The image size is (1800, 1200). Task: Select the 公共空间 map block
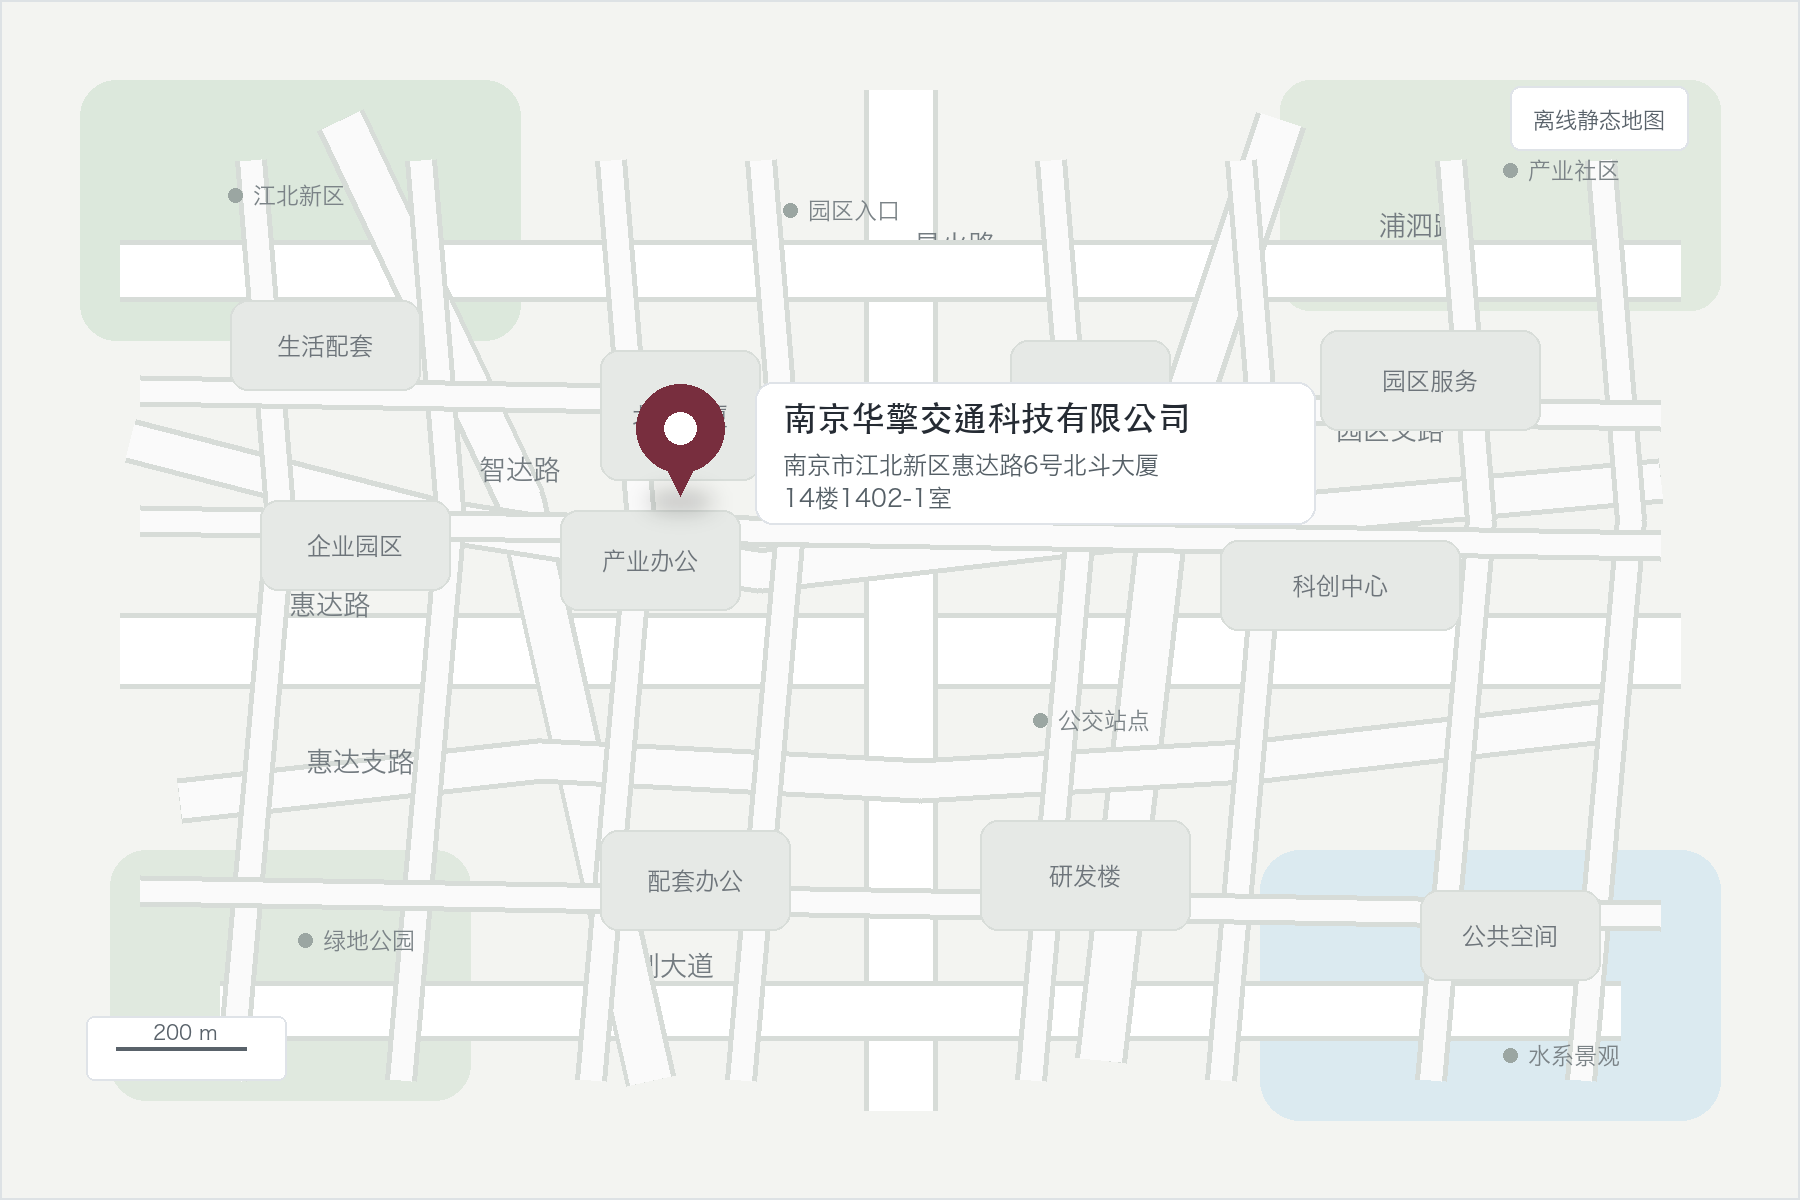pyautogui.click(x=1510, y=936)
